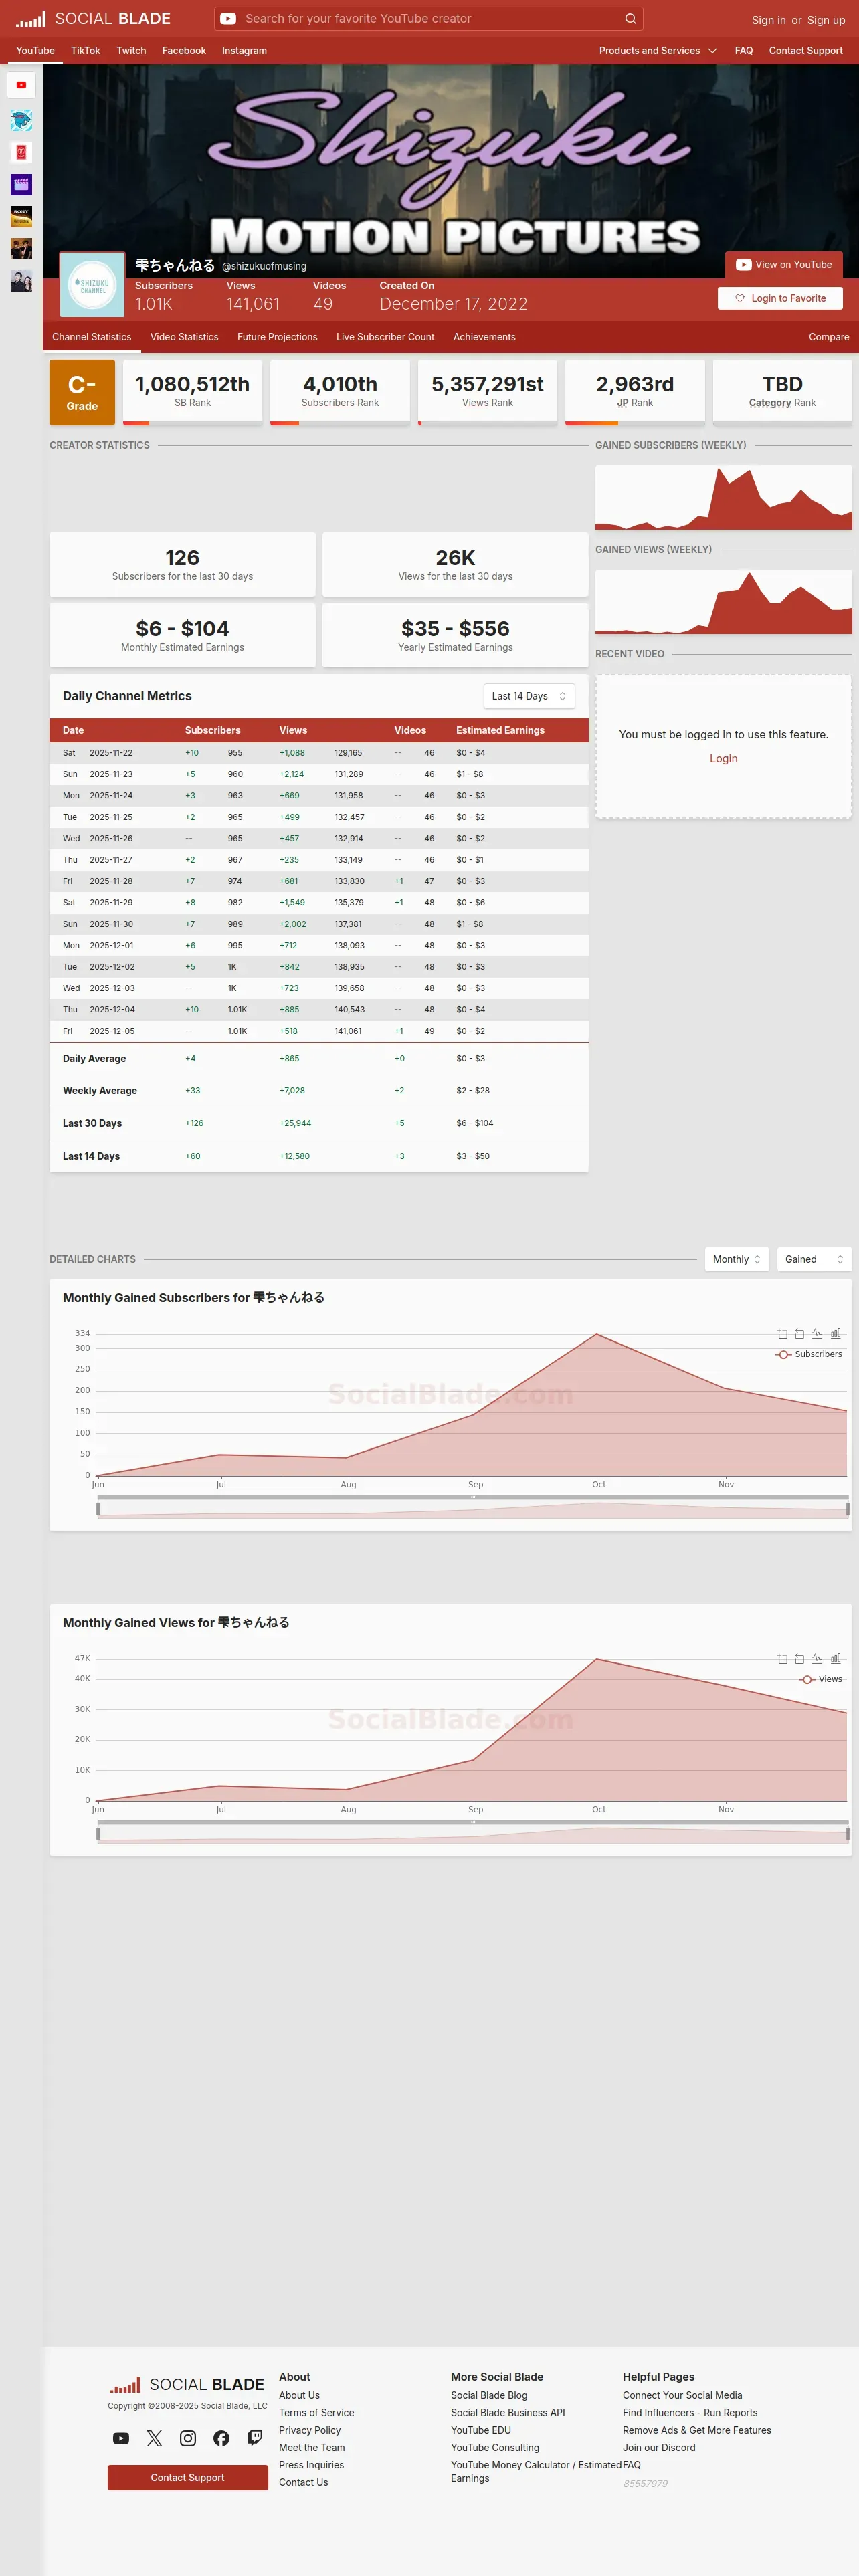The image size is (859, 2576).
Task: Switch Views chart to bar view
Action: coord(835,1659)
